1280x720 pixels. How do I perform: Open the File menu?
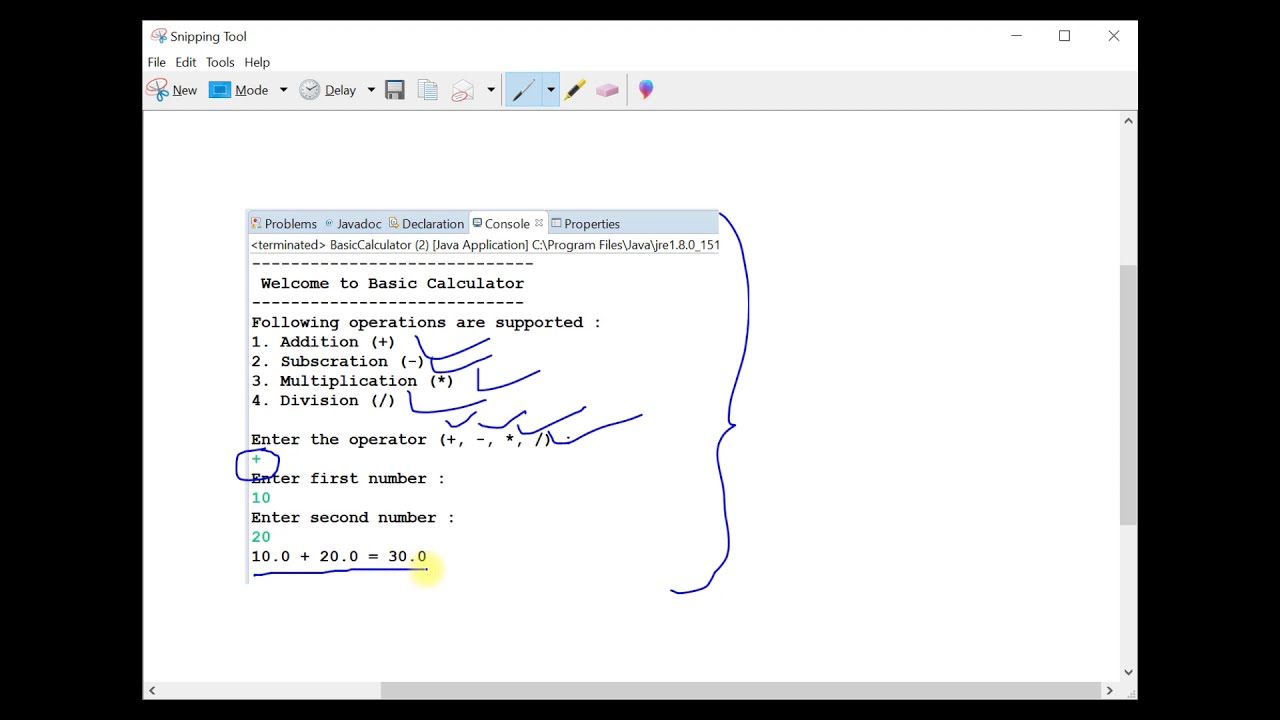click(x=157, y=62)
